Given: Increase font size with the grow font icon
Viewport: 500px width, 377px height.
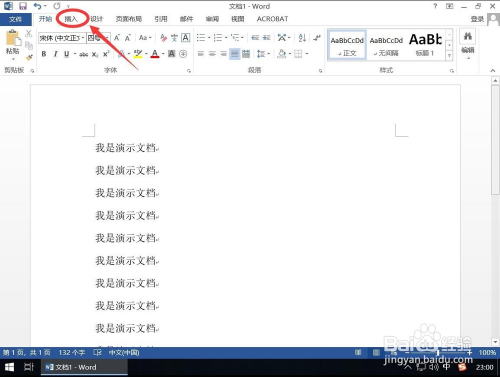Looking at the screenshot, I should click(x=117, y=38).
